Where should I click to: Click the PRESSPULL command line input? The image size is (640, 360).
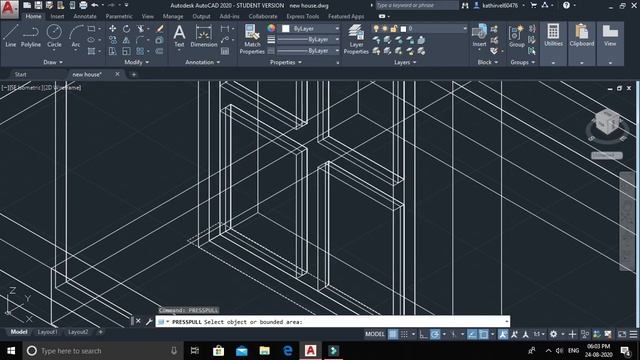pos(332,322)
